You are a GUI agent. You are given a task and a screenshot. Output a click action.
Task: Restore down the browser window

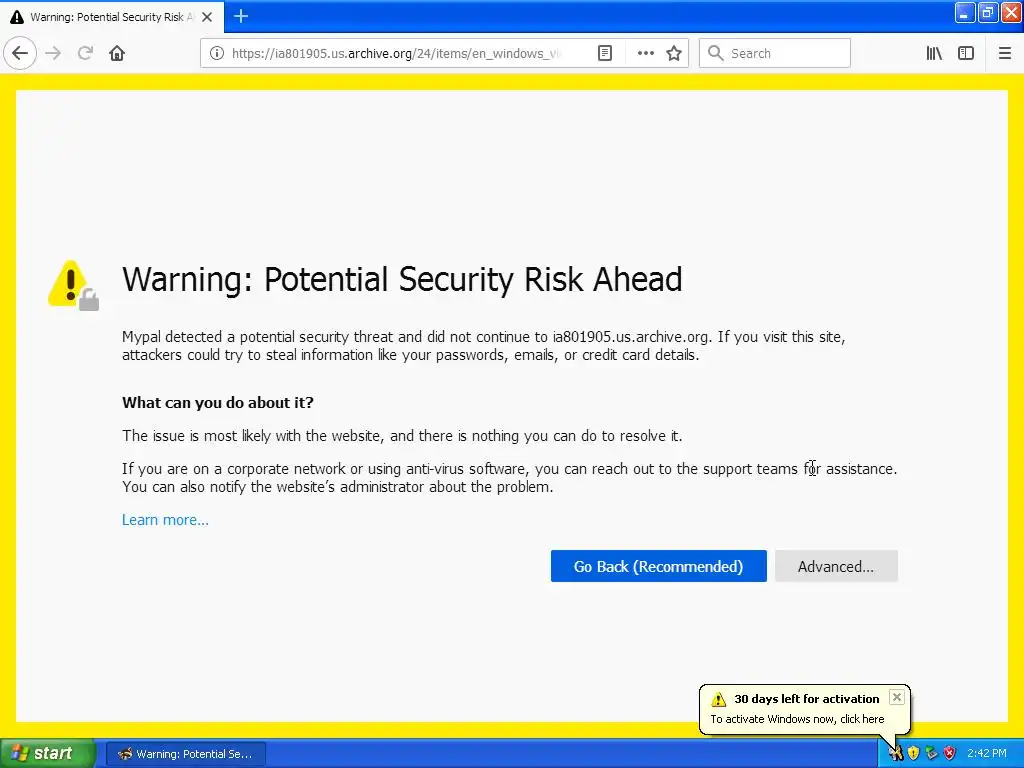987,13
